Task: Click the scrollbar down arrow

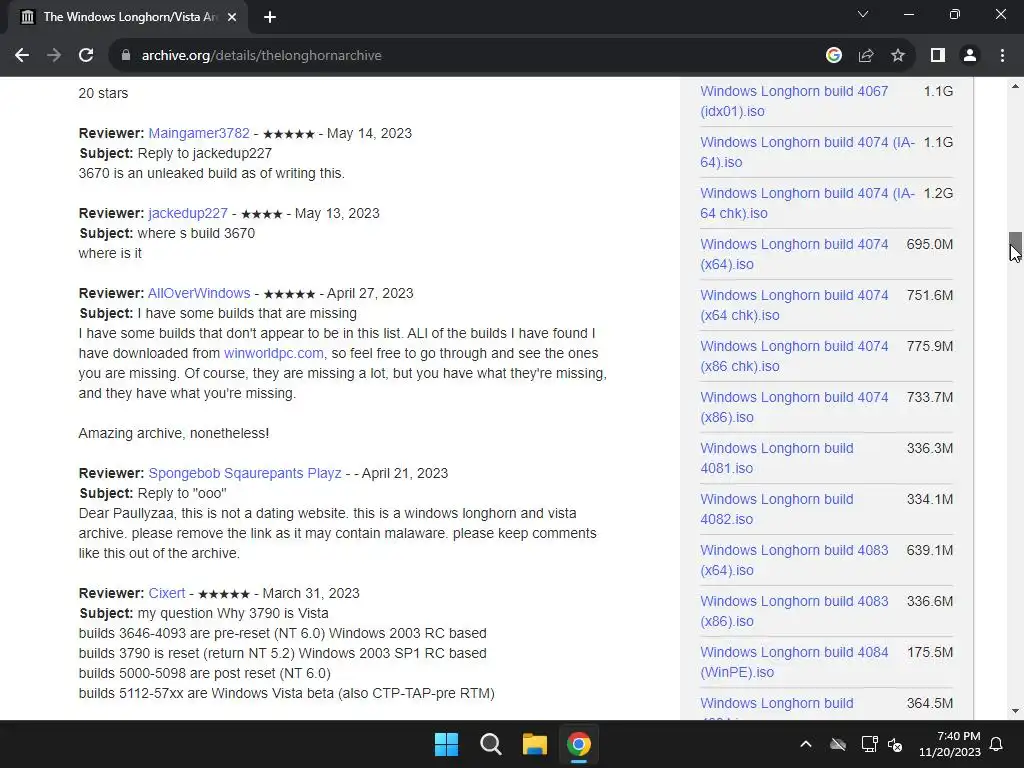Action: click(1015, 711)
